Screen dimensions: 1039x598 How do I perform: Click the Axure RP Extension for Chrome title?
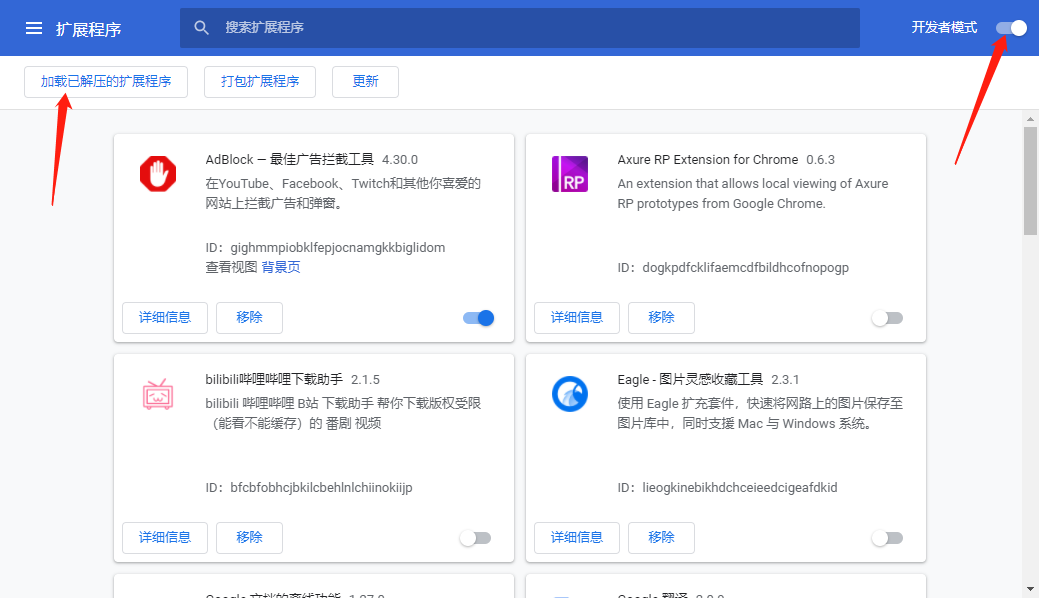tap(708, 160)
